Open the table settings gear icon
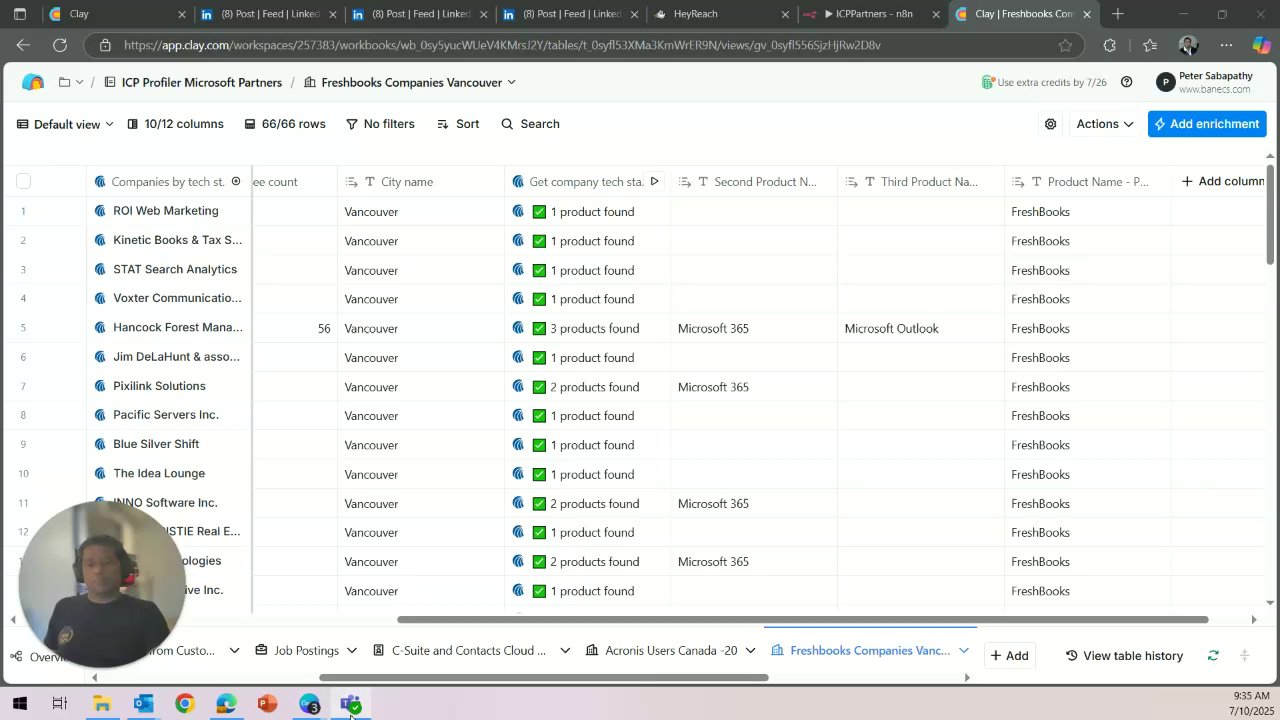The width and height of the screenshot is (1280, 720). point(1050,124)
